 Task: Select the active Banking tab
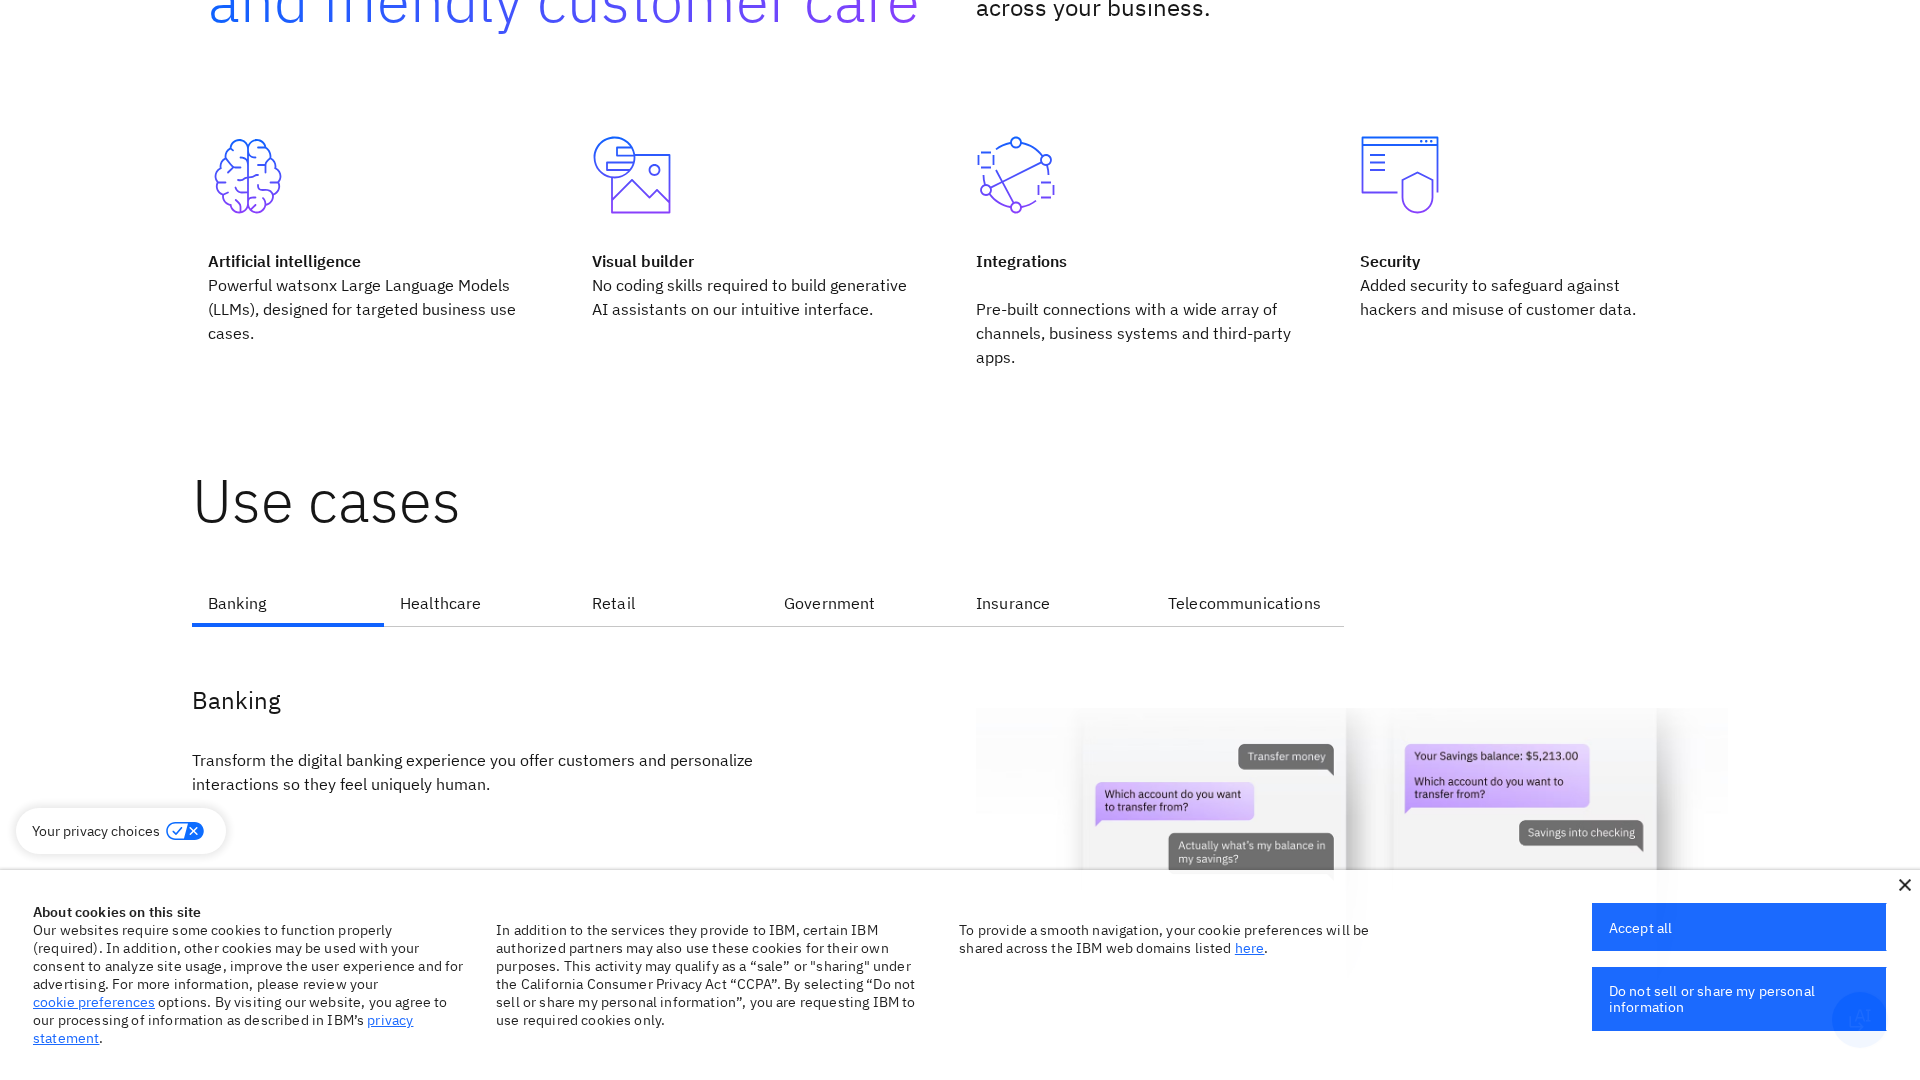click(237, 603)
